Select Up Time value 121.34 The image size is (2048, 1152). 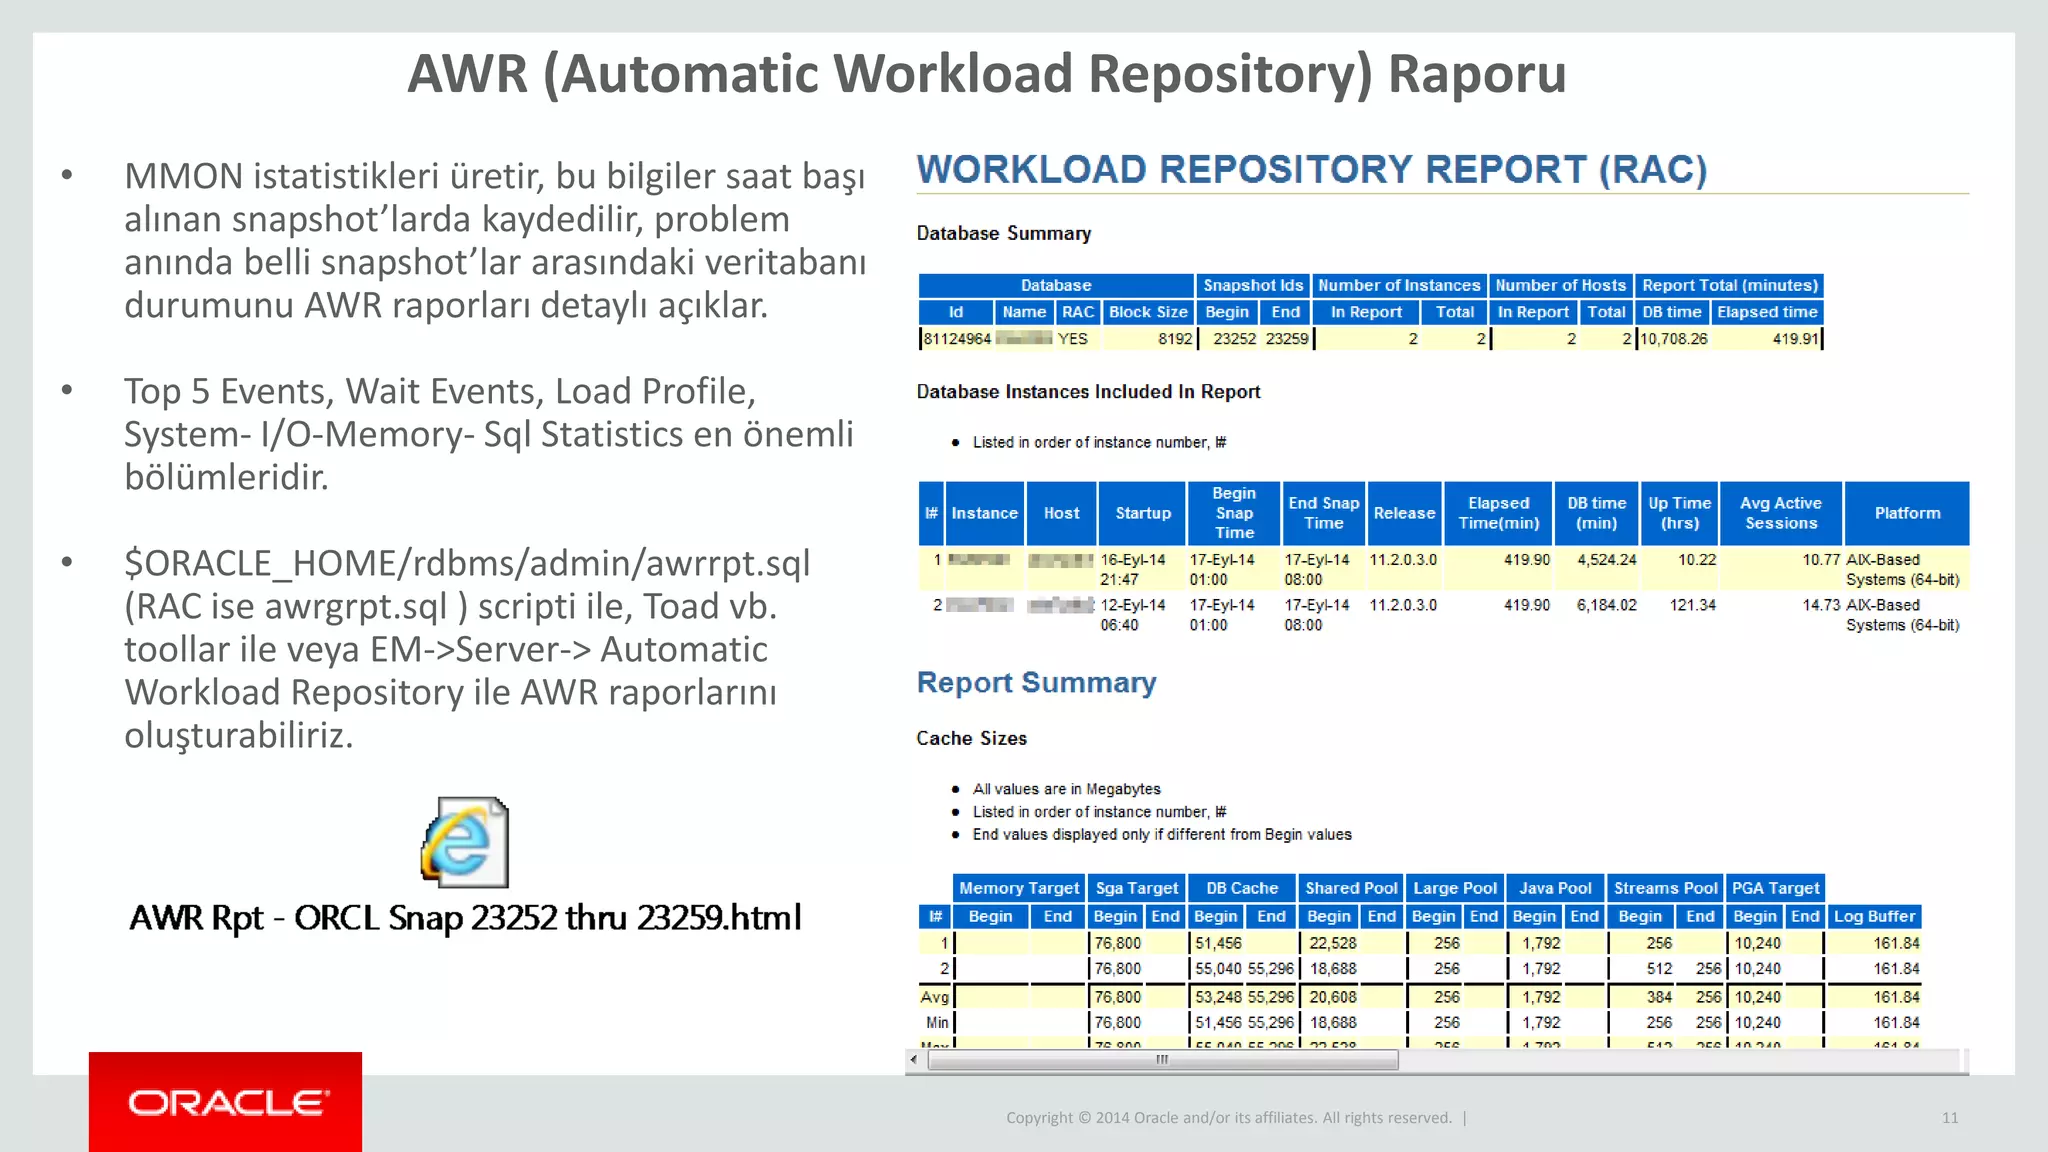click(x=1692, y=605)
